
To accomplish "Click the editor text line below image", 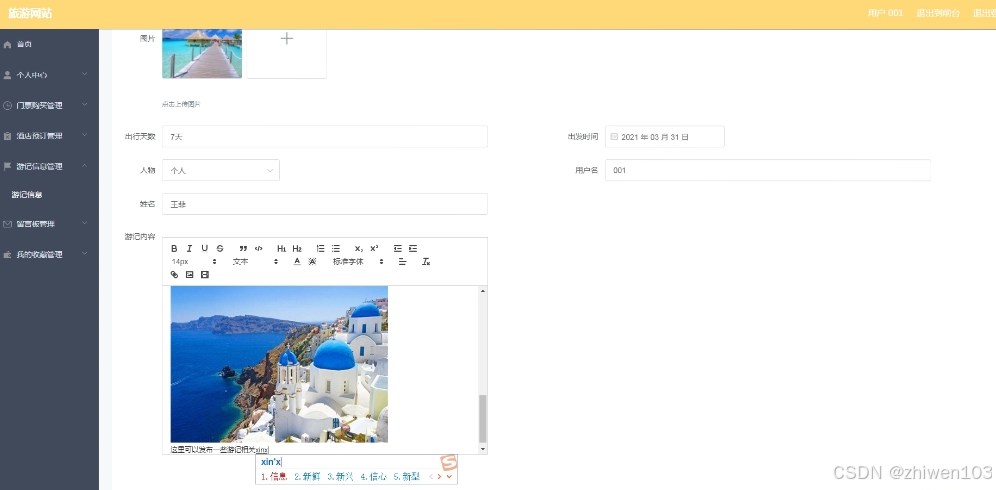I will (220, 449).
